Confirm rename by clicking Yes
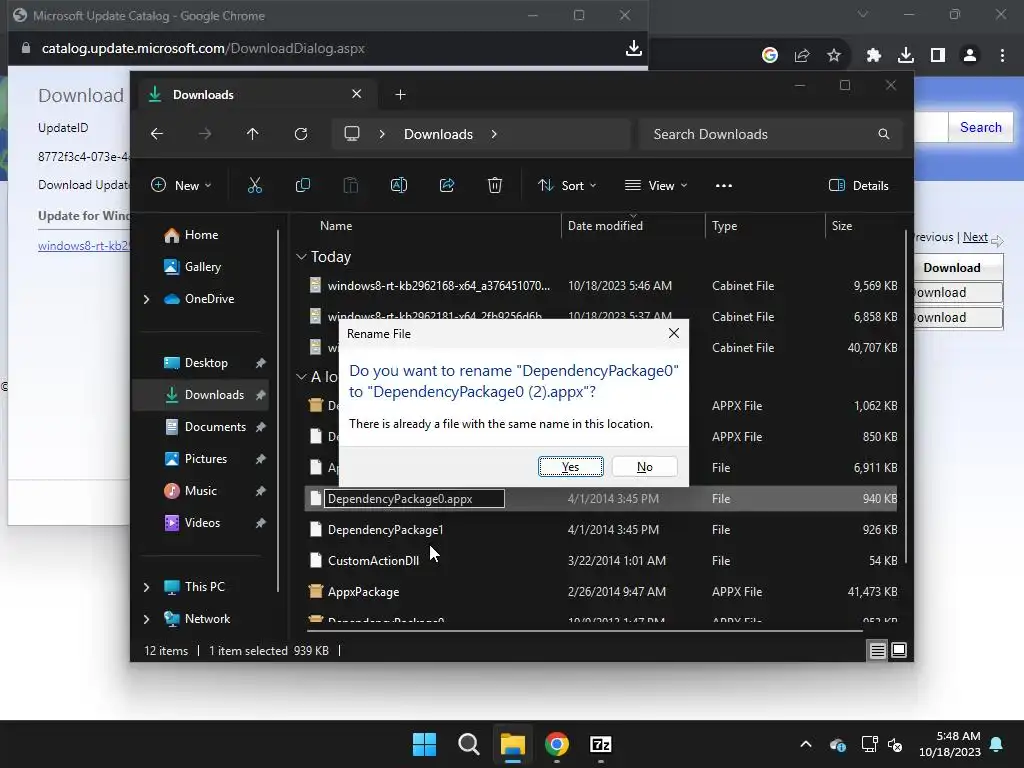1024x768 pixels. (x=570, y=466)
